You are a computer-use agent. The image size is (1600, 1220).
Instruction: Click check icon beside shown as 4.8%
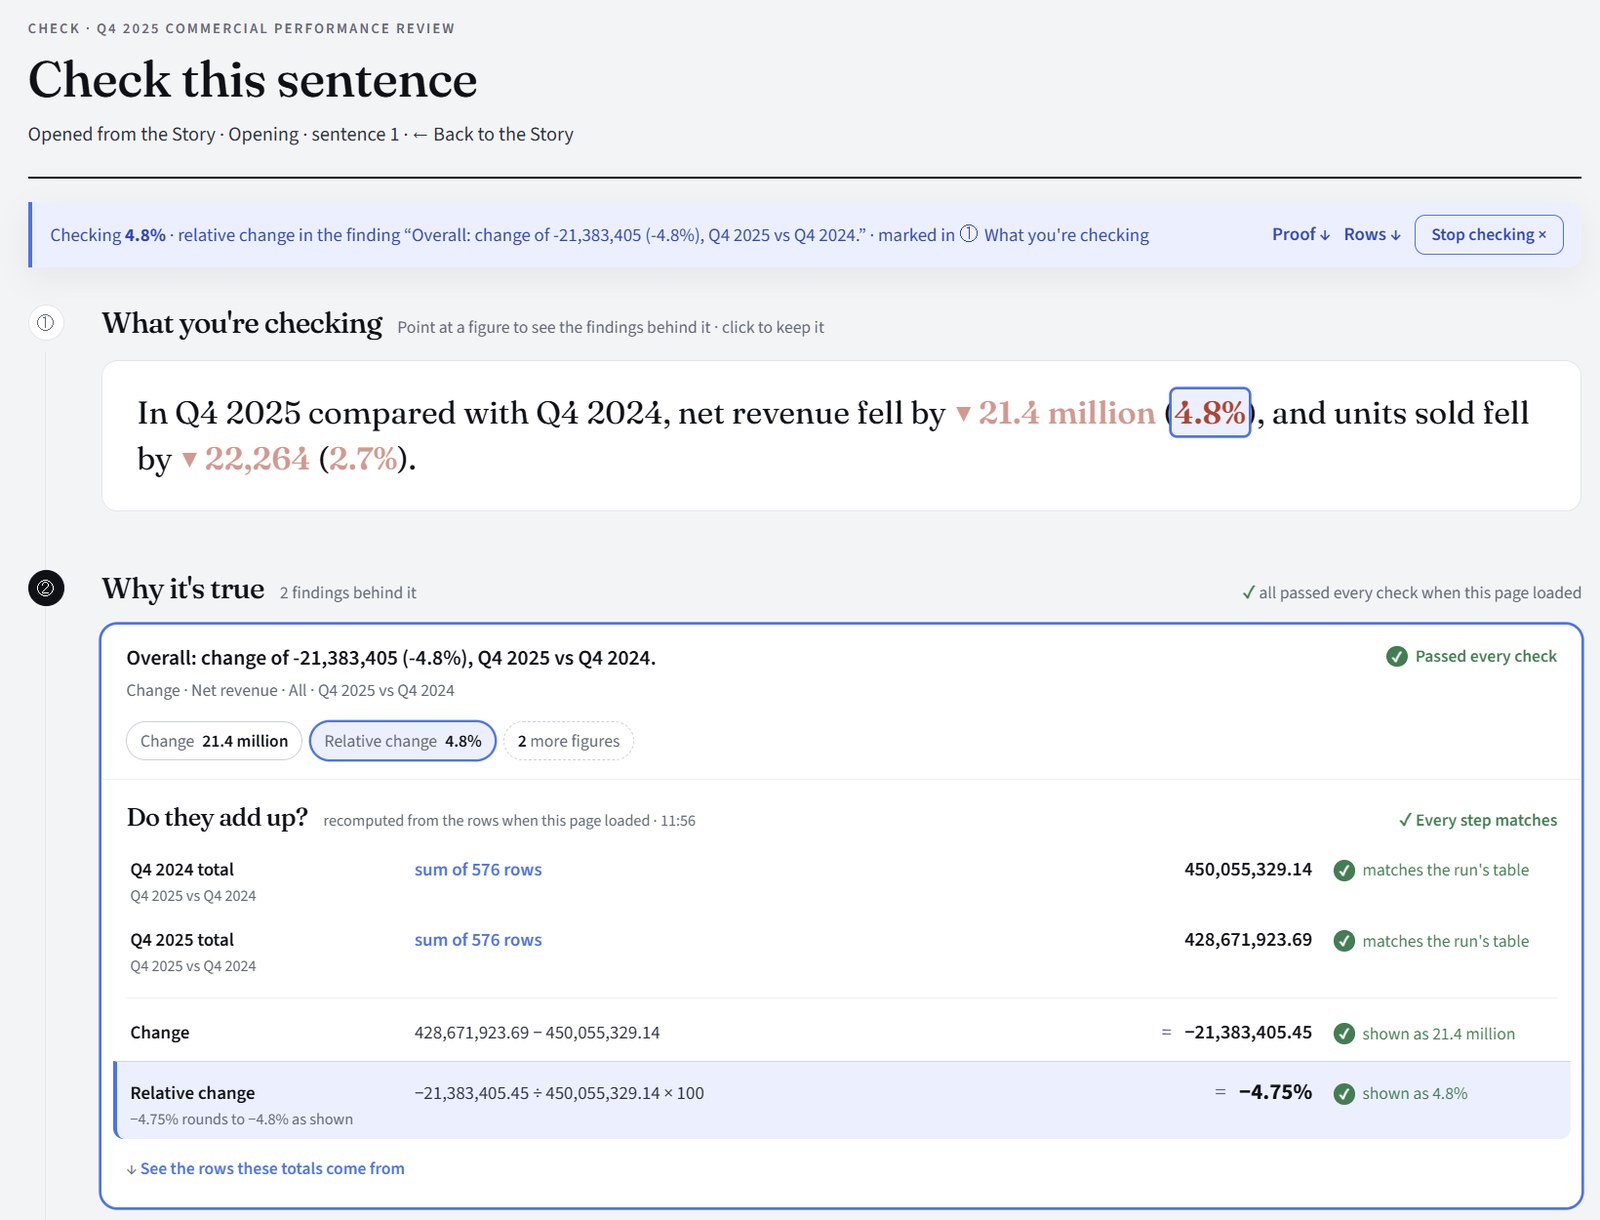click(x=1344, y=1094)
